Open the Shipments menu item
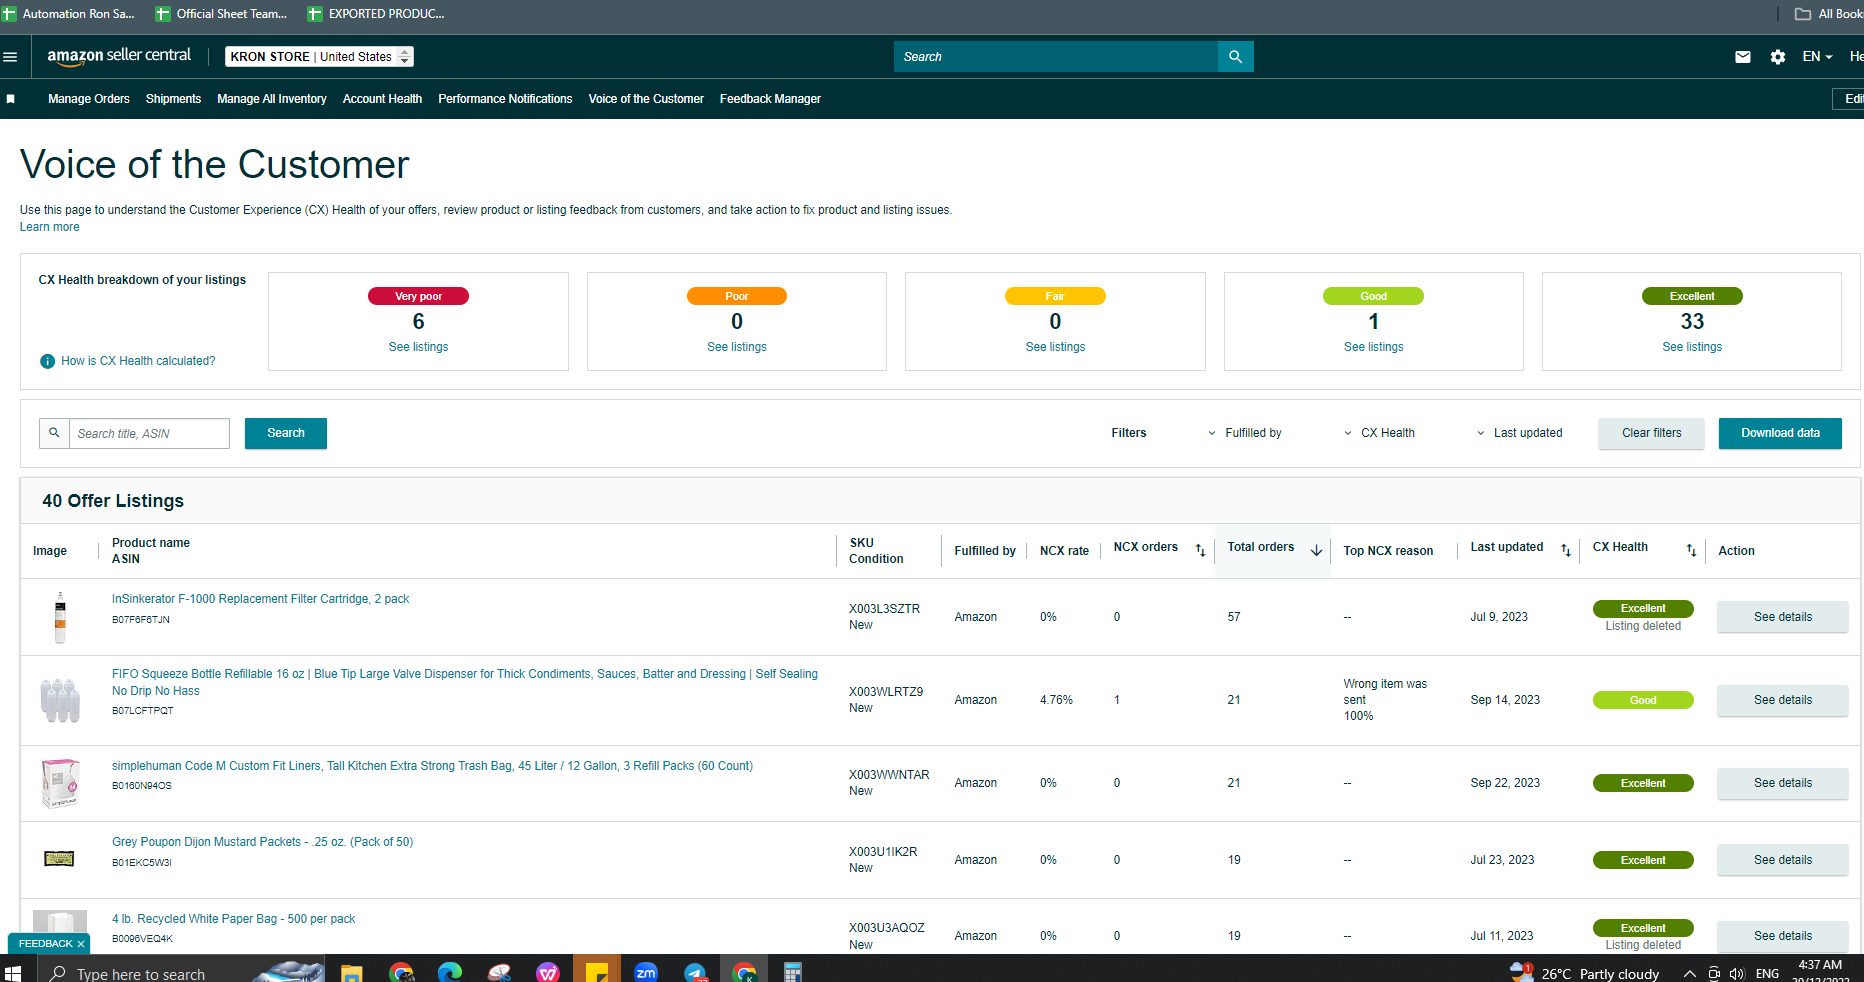 click(x=173, y=99)
